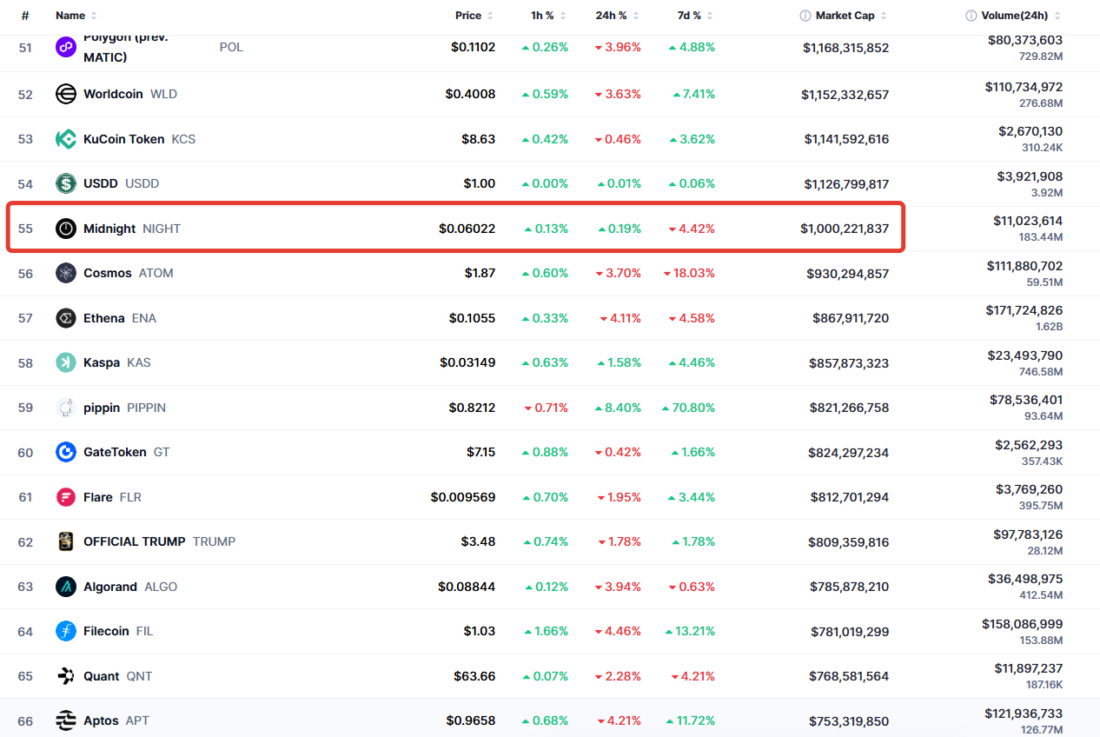Click the Volume(24h) info icon
Viewport: 1100px width, 737px height.
pos(971,15)
